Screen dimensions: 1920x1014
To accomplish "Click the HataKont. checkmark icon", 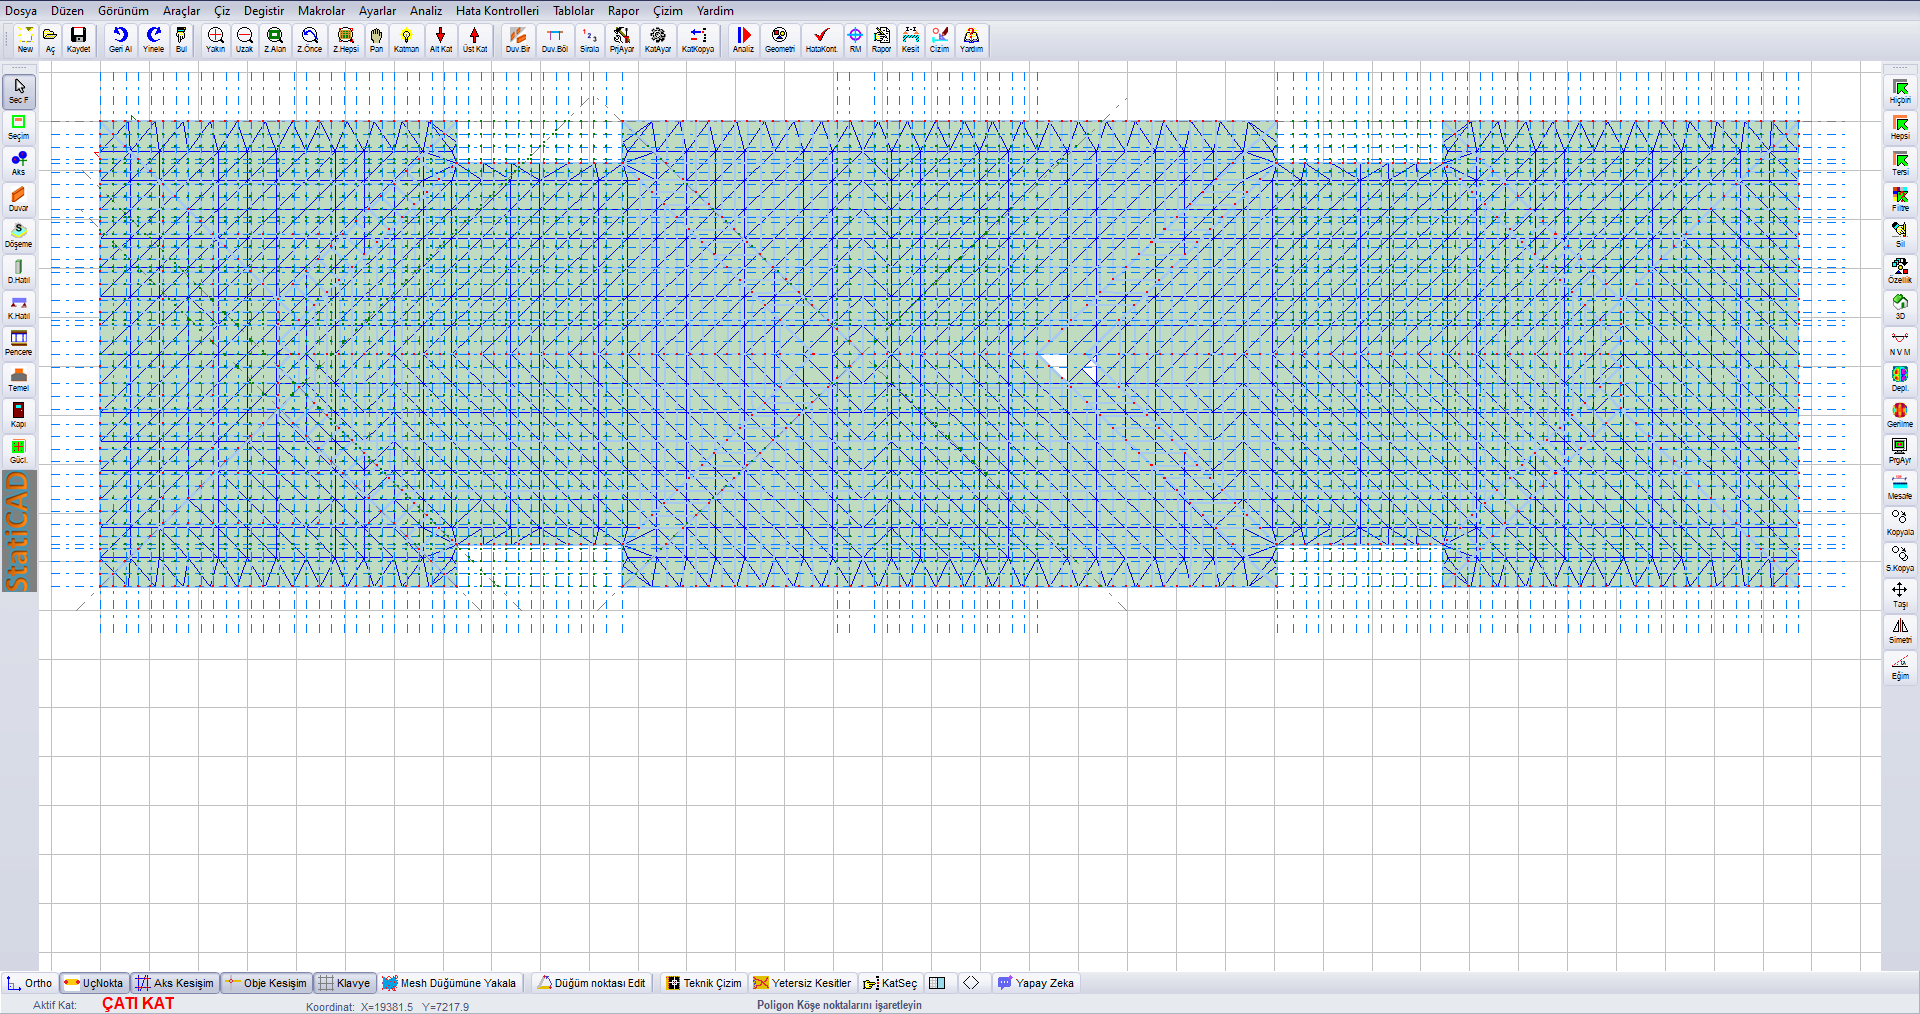I will (821, 40).
